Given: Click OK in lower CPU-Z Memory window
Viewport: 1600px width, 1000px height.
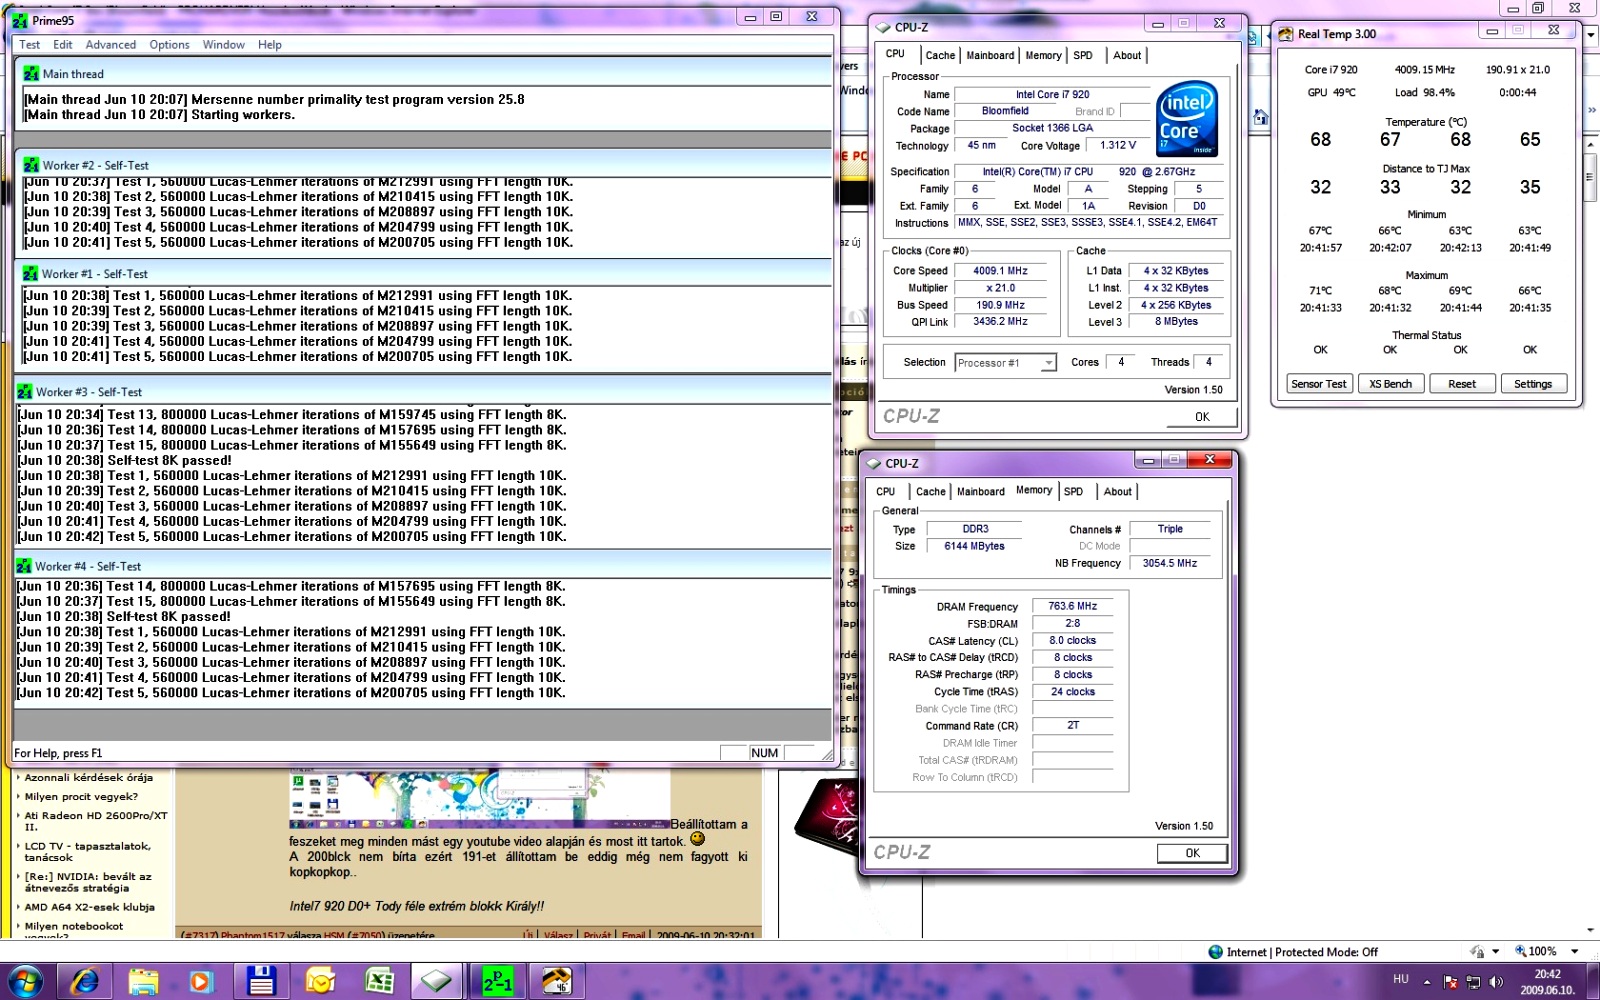Looking at the screenshot, I should click(1192, 853).
